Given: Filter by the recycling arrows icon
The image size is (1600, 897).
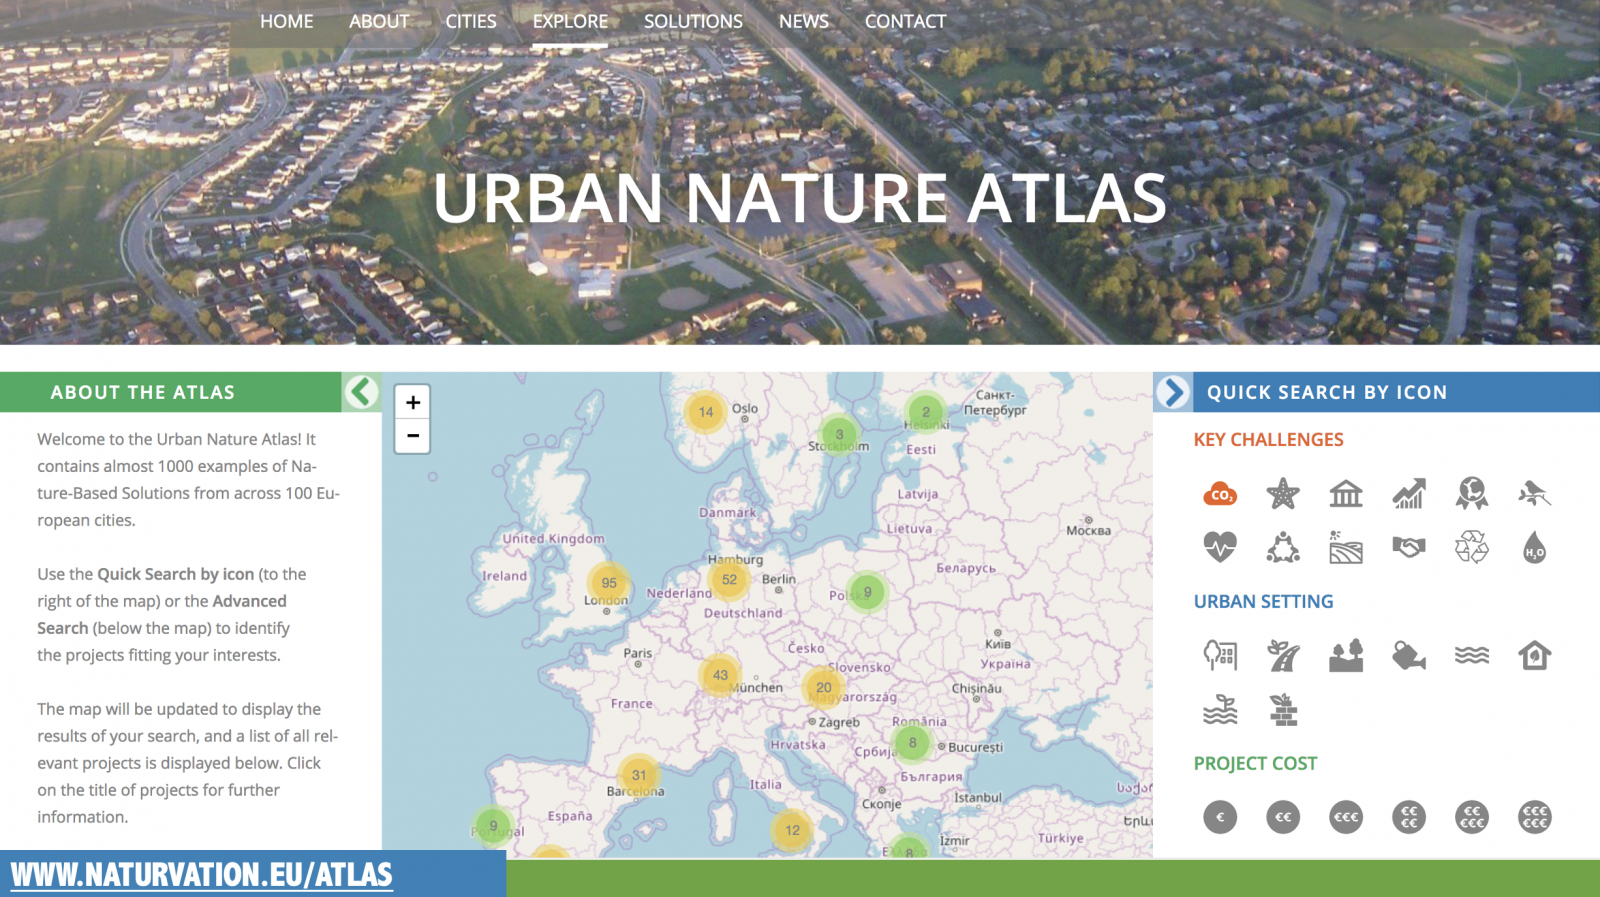Looking at the screenshot, I should click(x=1472, y=547).
